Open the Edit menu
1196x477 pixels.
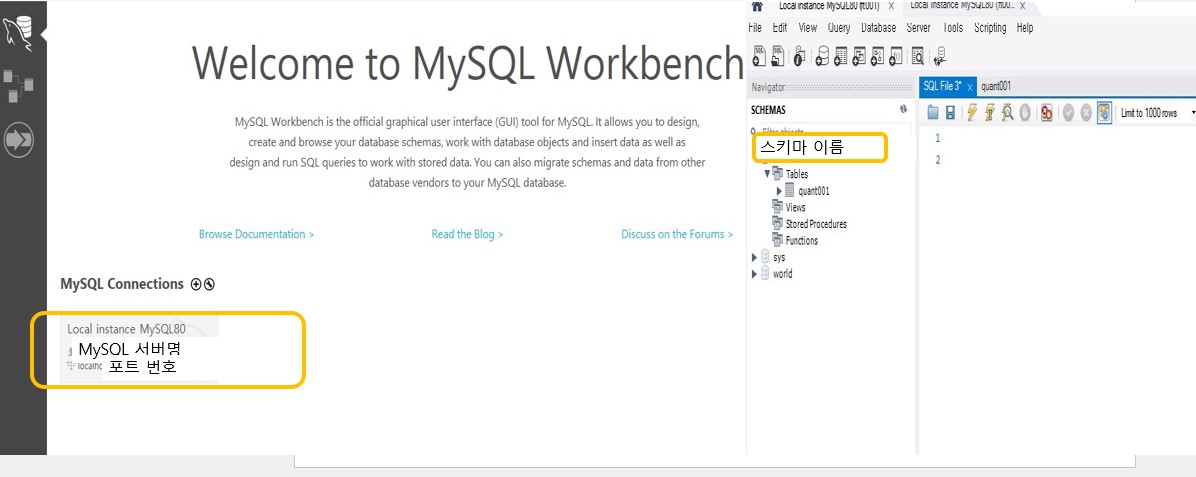[x=780, y=27]
